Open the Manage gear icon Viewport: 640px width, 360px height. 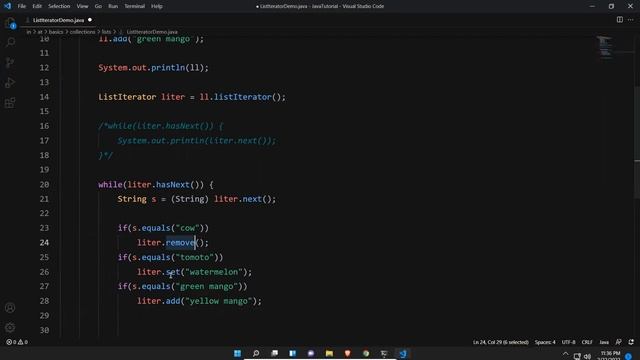10,327
